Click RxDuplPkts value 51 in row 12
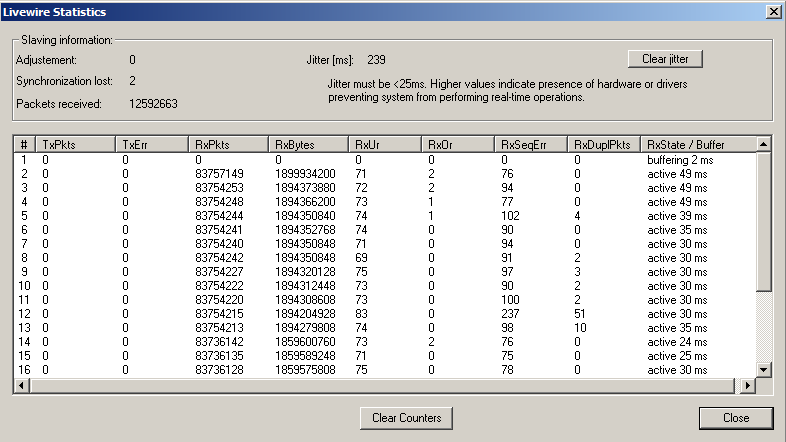The image size is (786, 442). pos(579,314)
